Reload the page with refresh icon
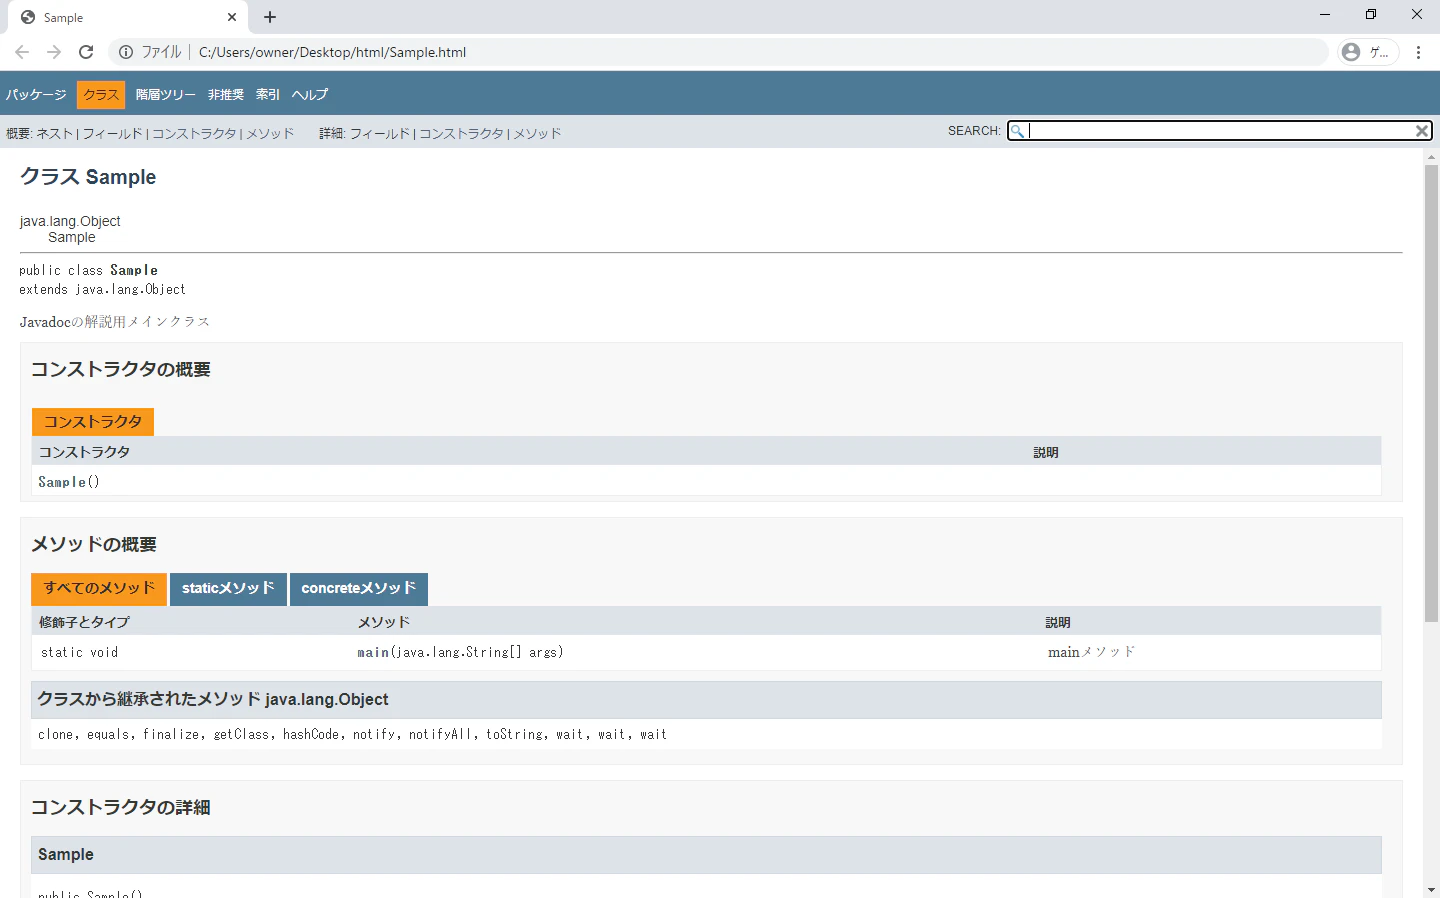1440x898 pixels. 86,52
